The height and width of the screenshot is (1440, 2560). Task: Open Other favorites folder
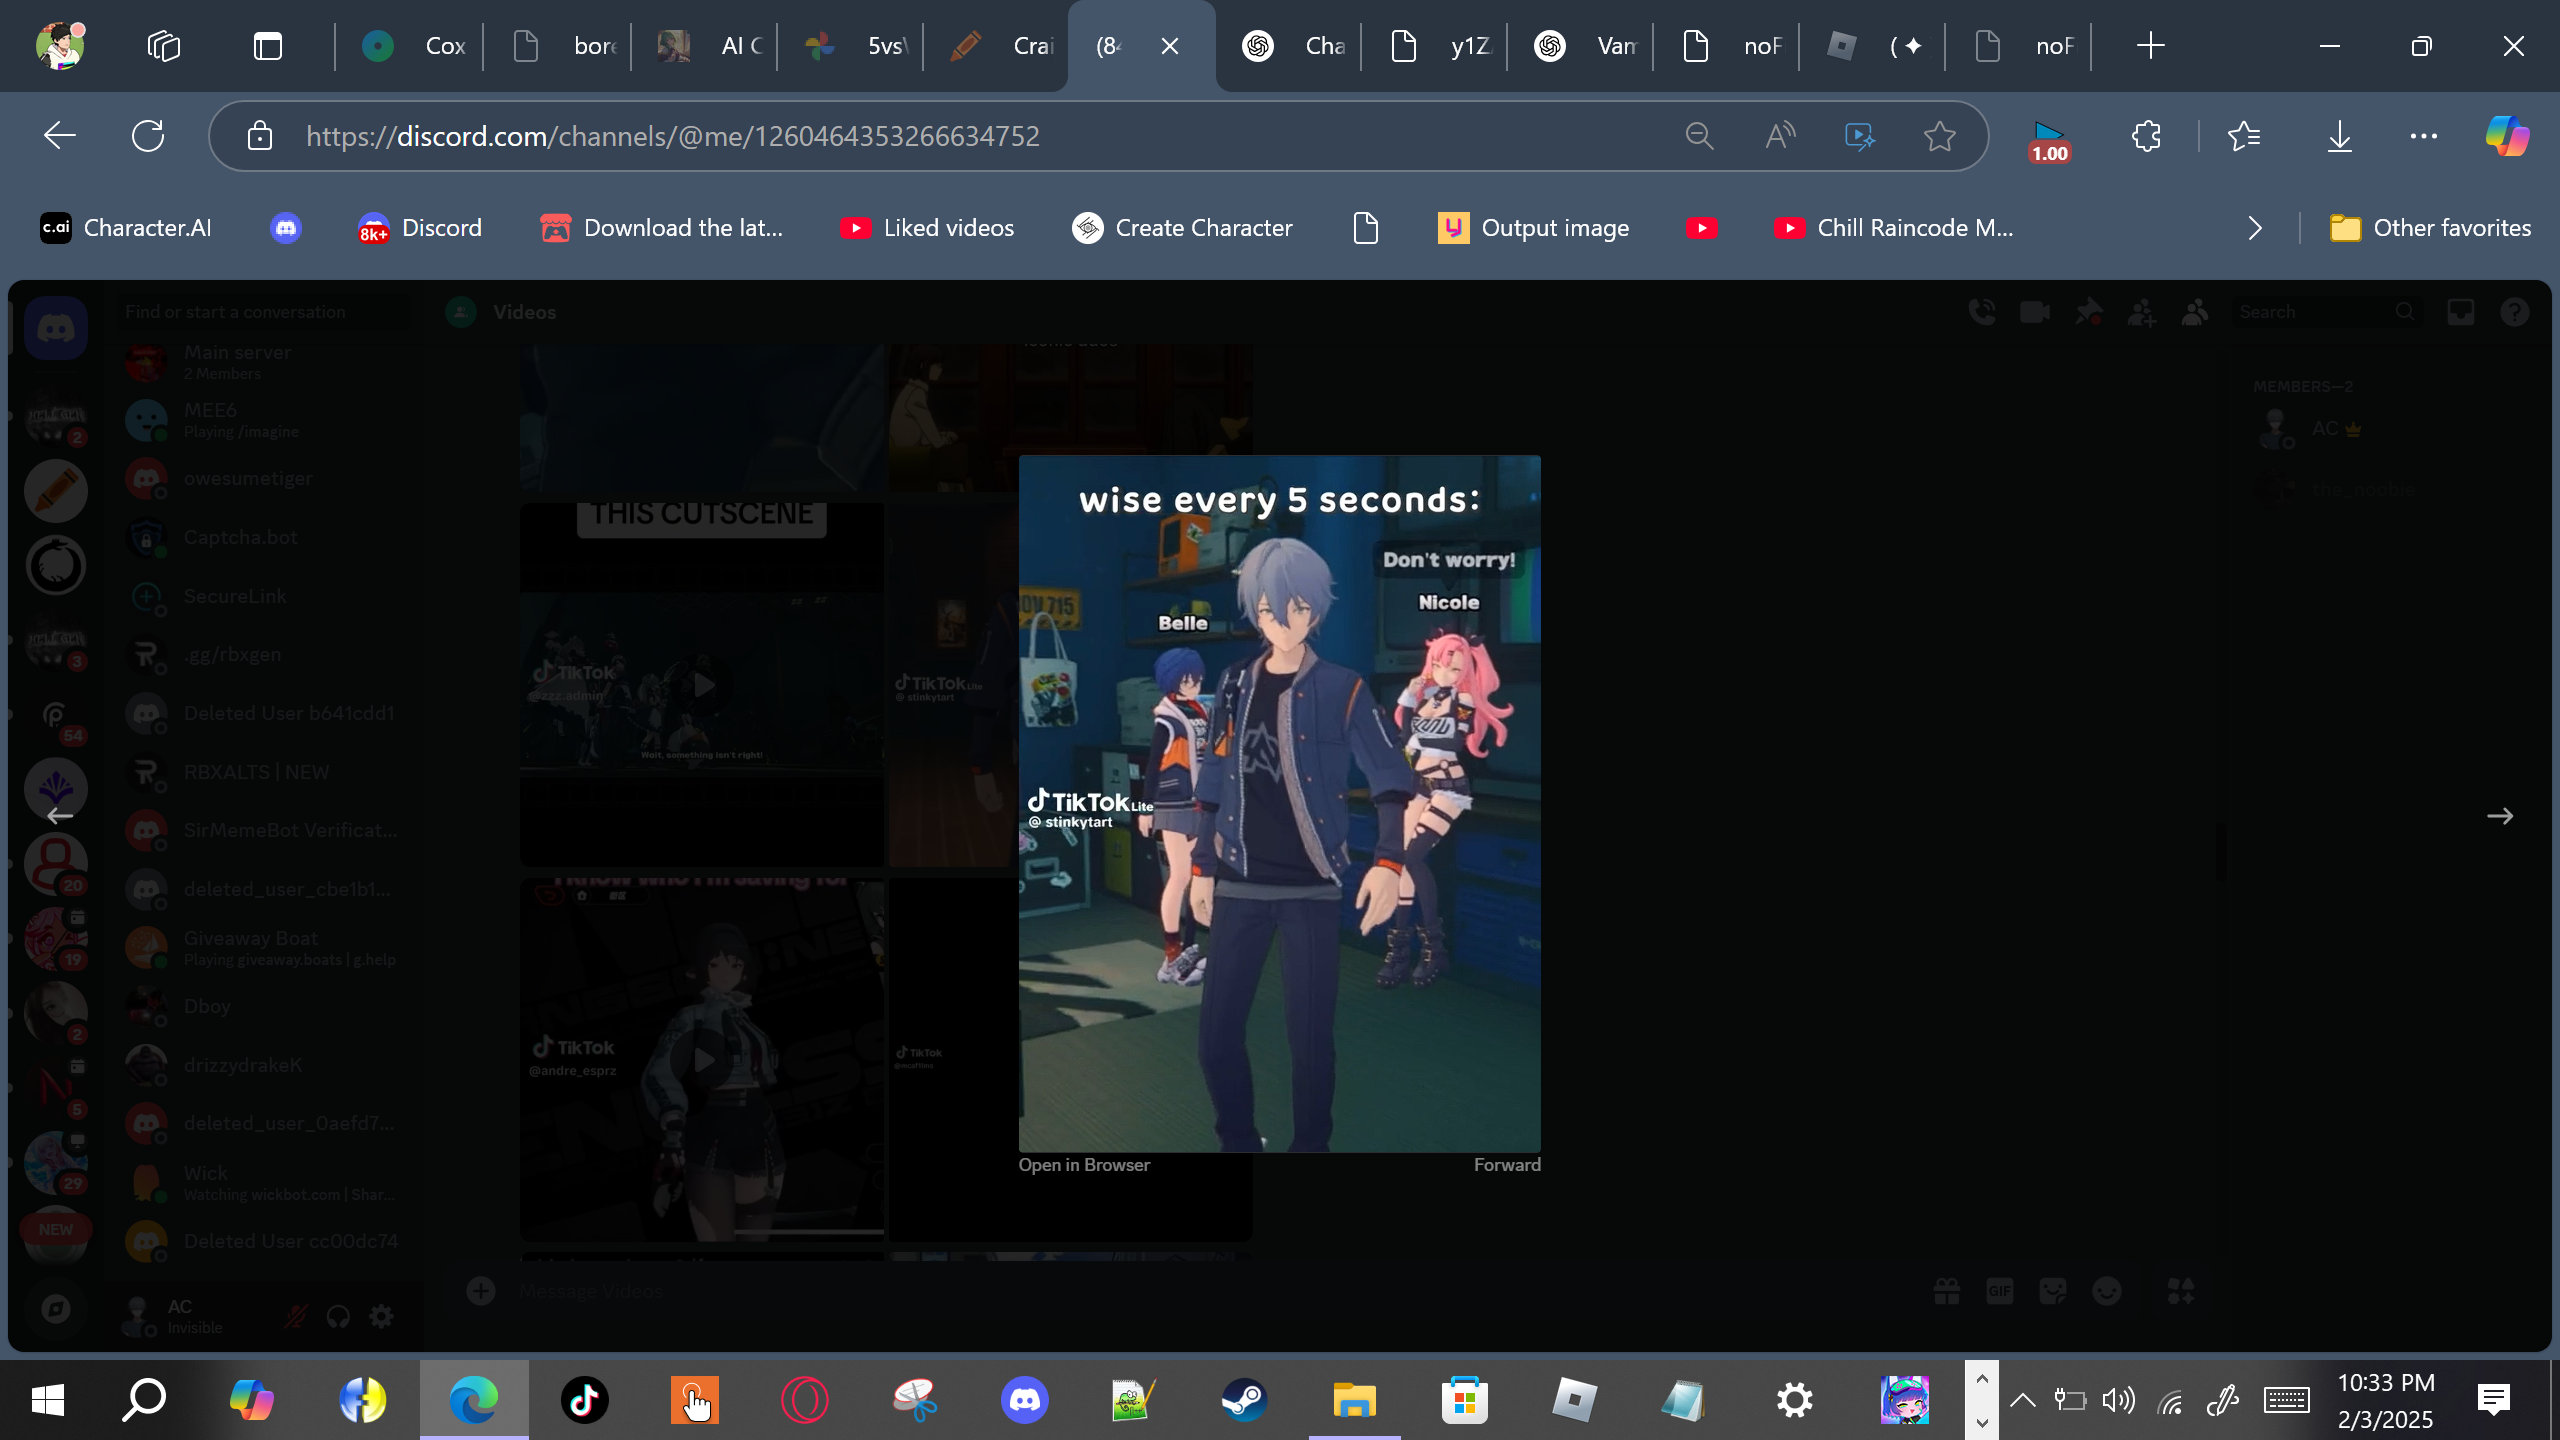click(x=2430, y=228)
